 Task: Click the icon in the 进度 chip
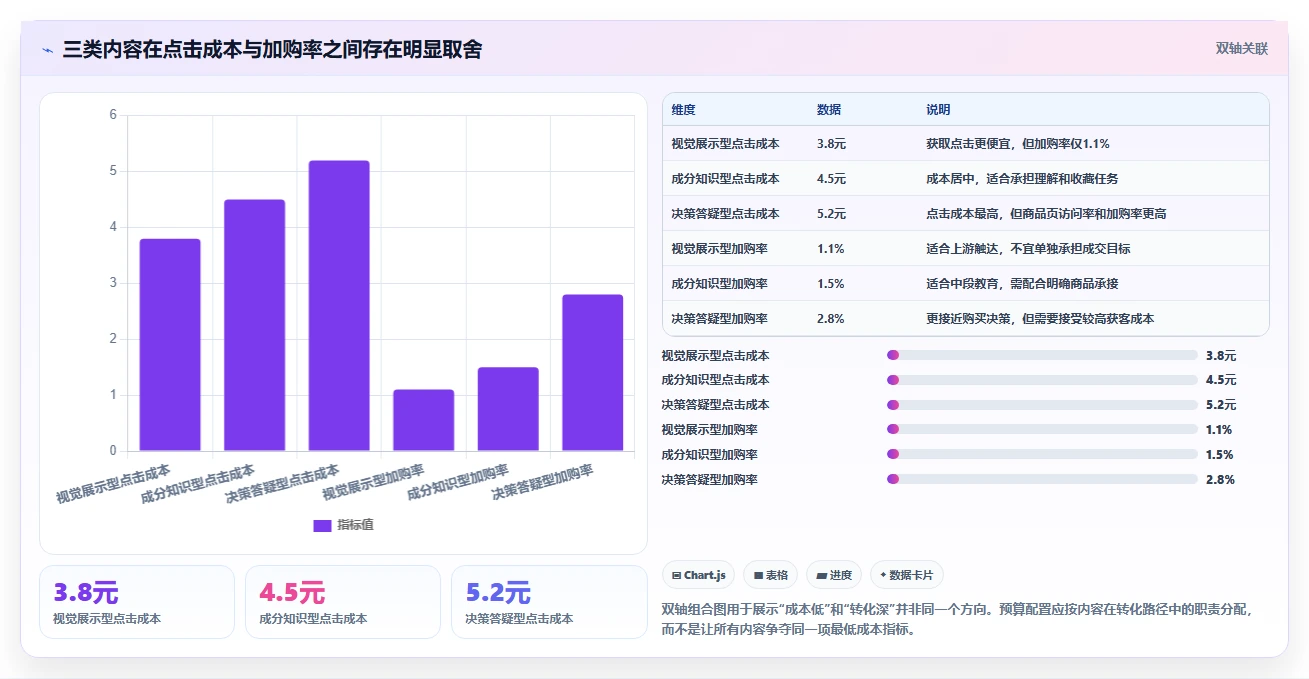coord(821,575)
